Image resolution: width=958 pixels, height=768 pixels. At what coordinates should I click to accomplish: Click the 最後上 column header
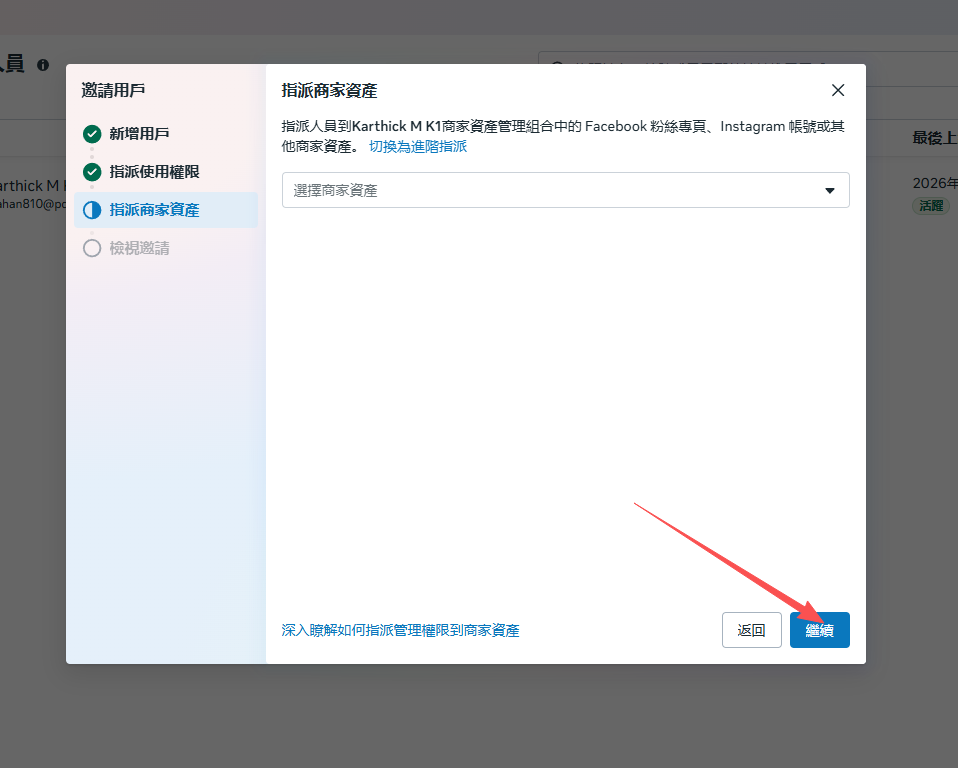point(934,137)
